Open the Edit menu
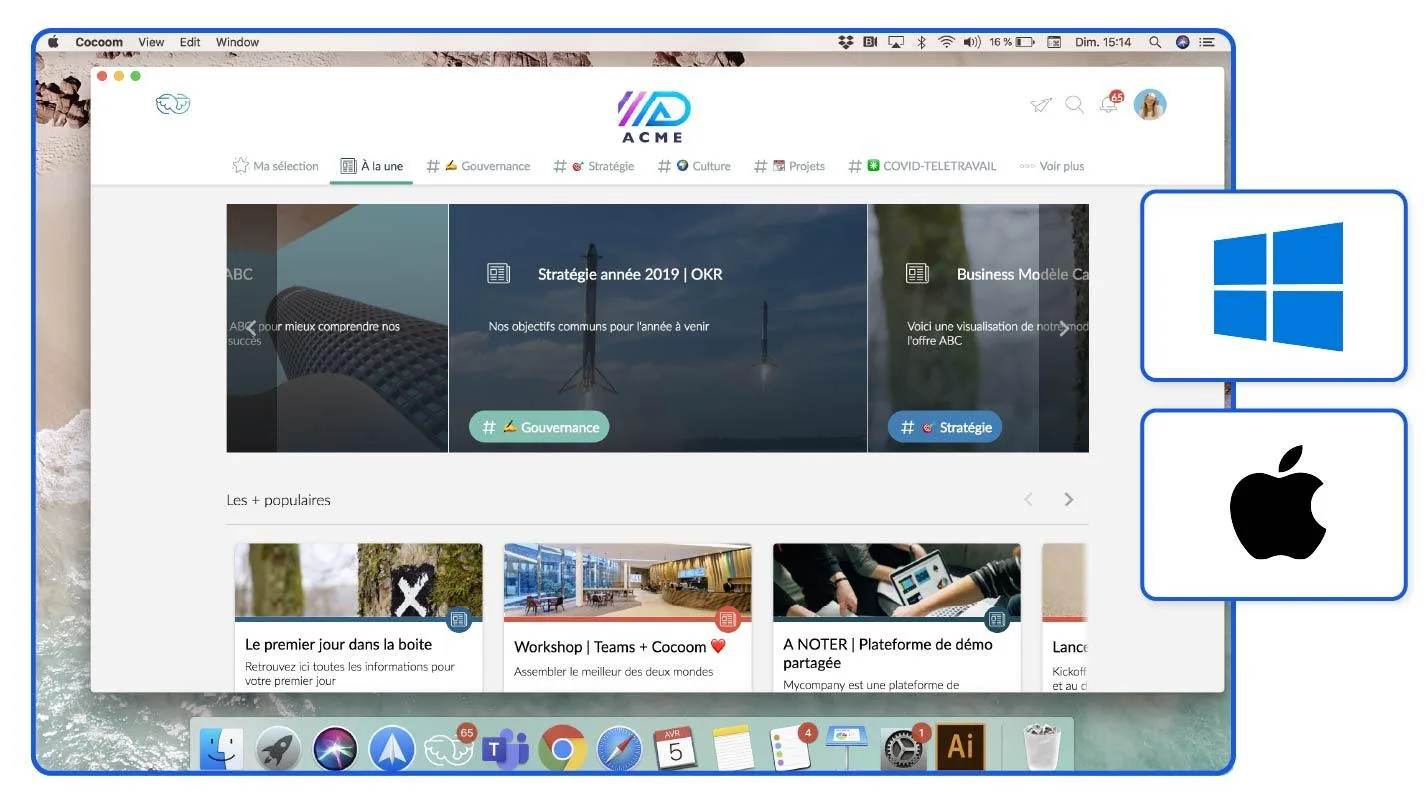Viewport: 1427px width, 807px height. point(190,42)
